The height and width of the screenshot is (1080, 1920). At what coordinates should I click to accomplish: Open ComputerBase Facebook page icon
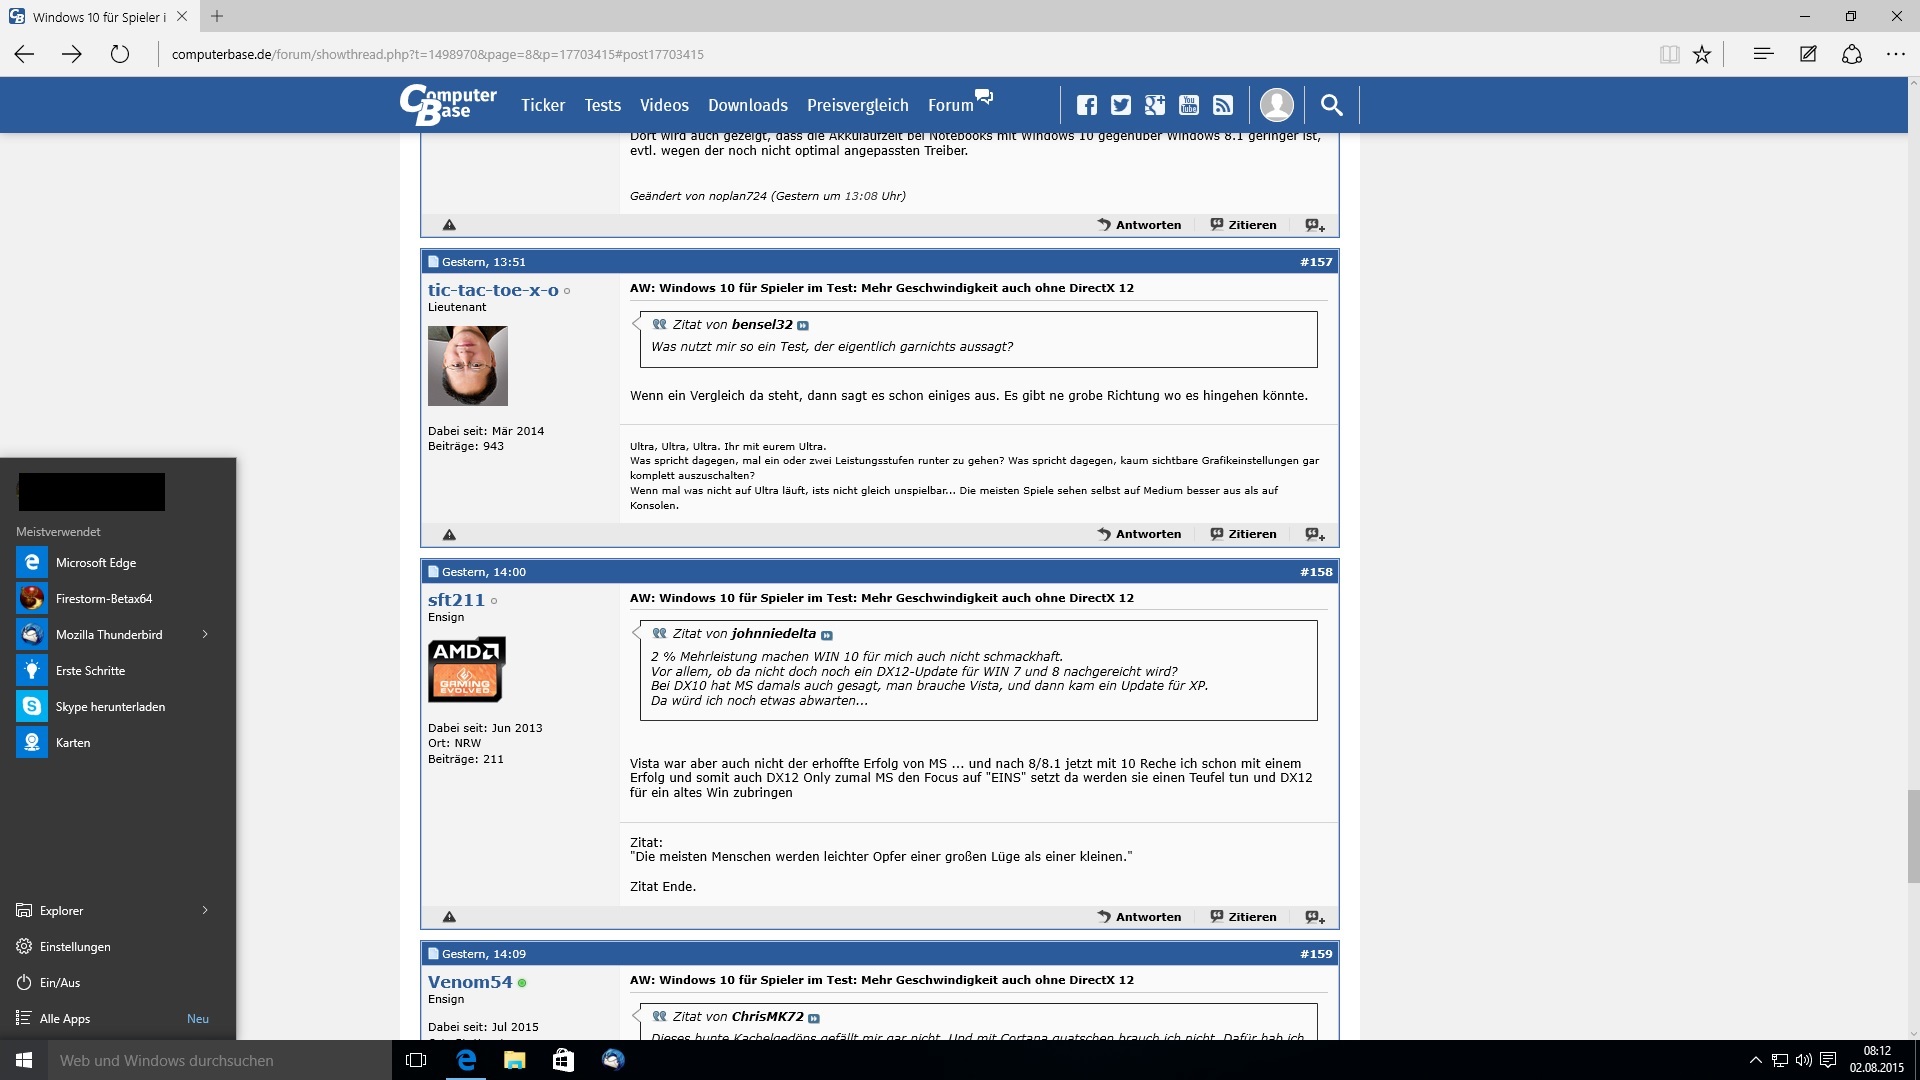coord(1087,105)
